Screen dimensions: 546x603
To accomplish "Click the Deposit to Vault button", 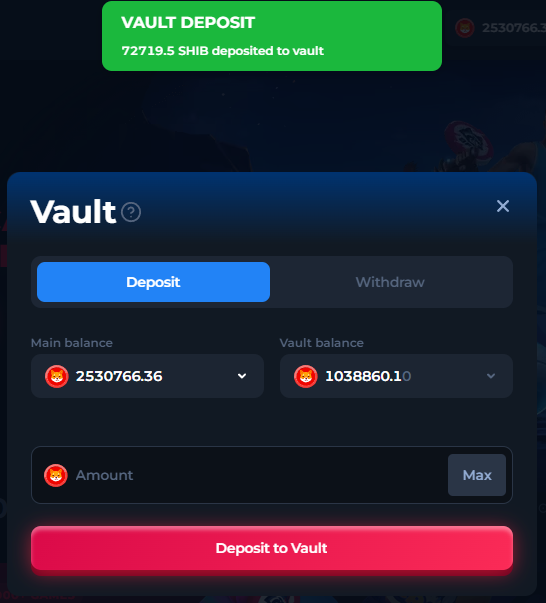I will coord(272,548).
